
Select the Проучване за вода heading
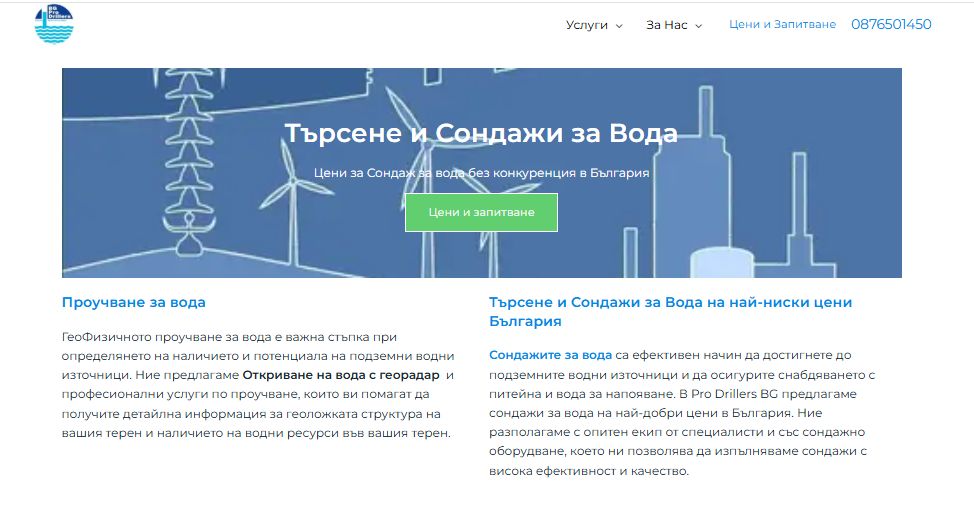pyautogui.click(x=134, y=302)
